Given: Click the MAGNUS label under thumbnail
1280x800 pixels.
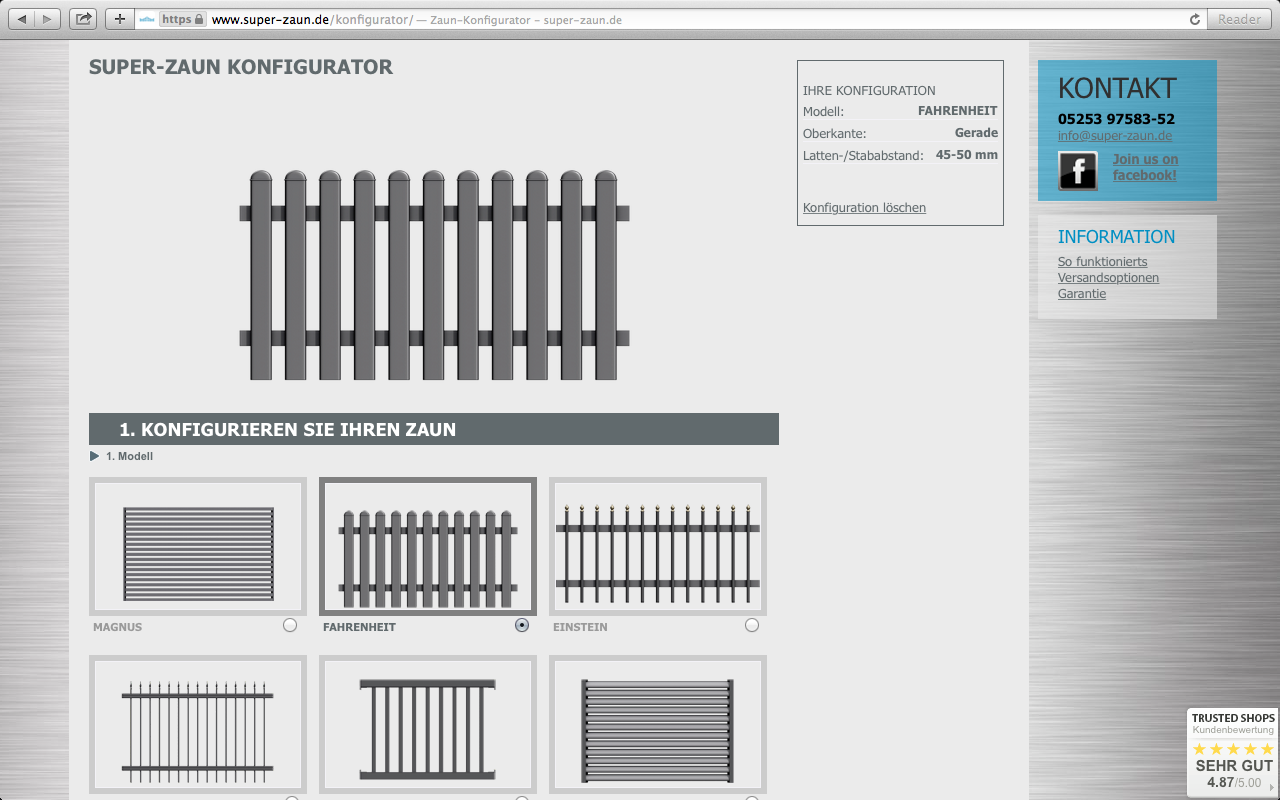Looking at the screenshot, I should 118,627.
